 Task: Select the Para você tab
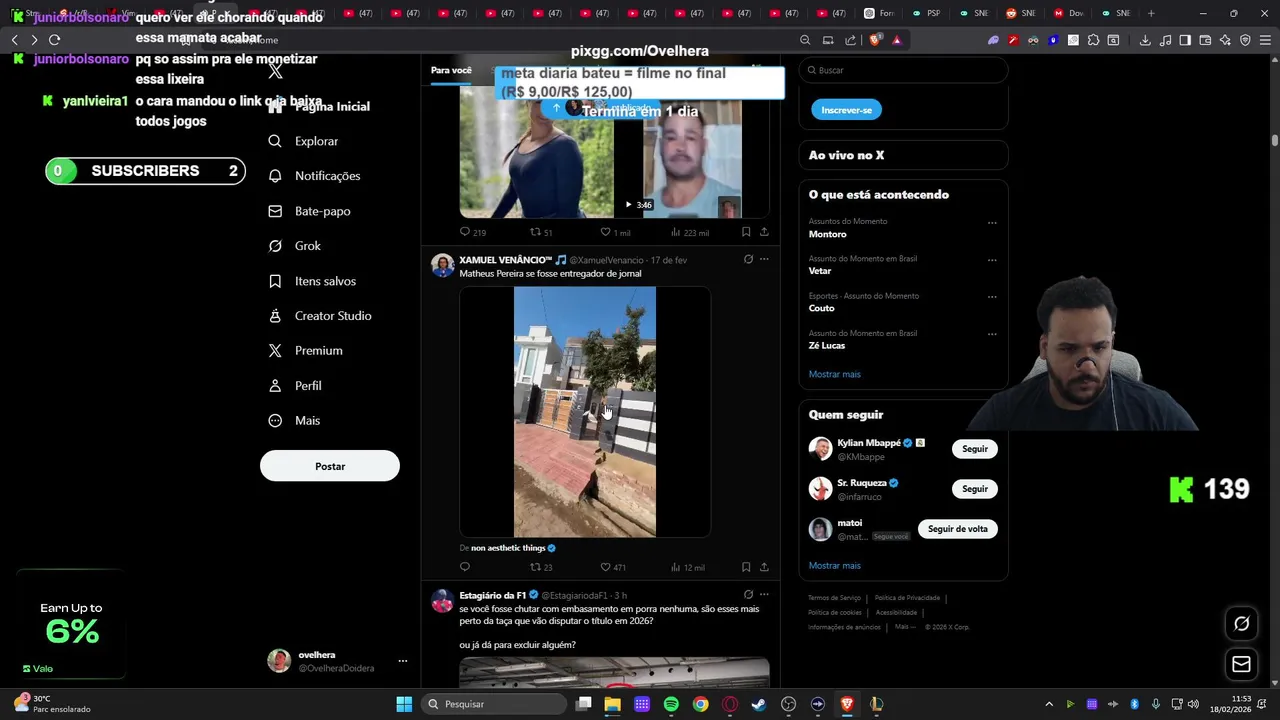point(451,70)
